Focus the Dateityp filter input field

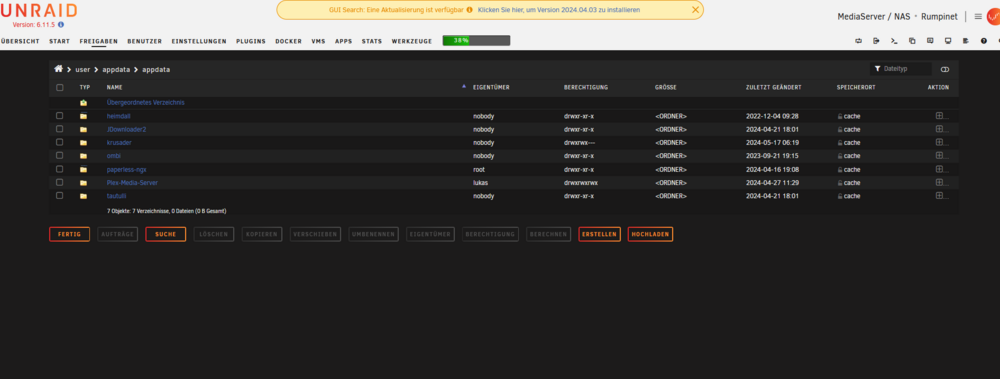901,69
